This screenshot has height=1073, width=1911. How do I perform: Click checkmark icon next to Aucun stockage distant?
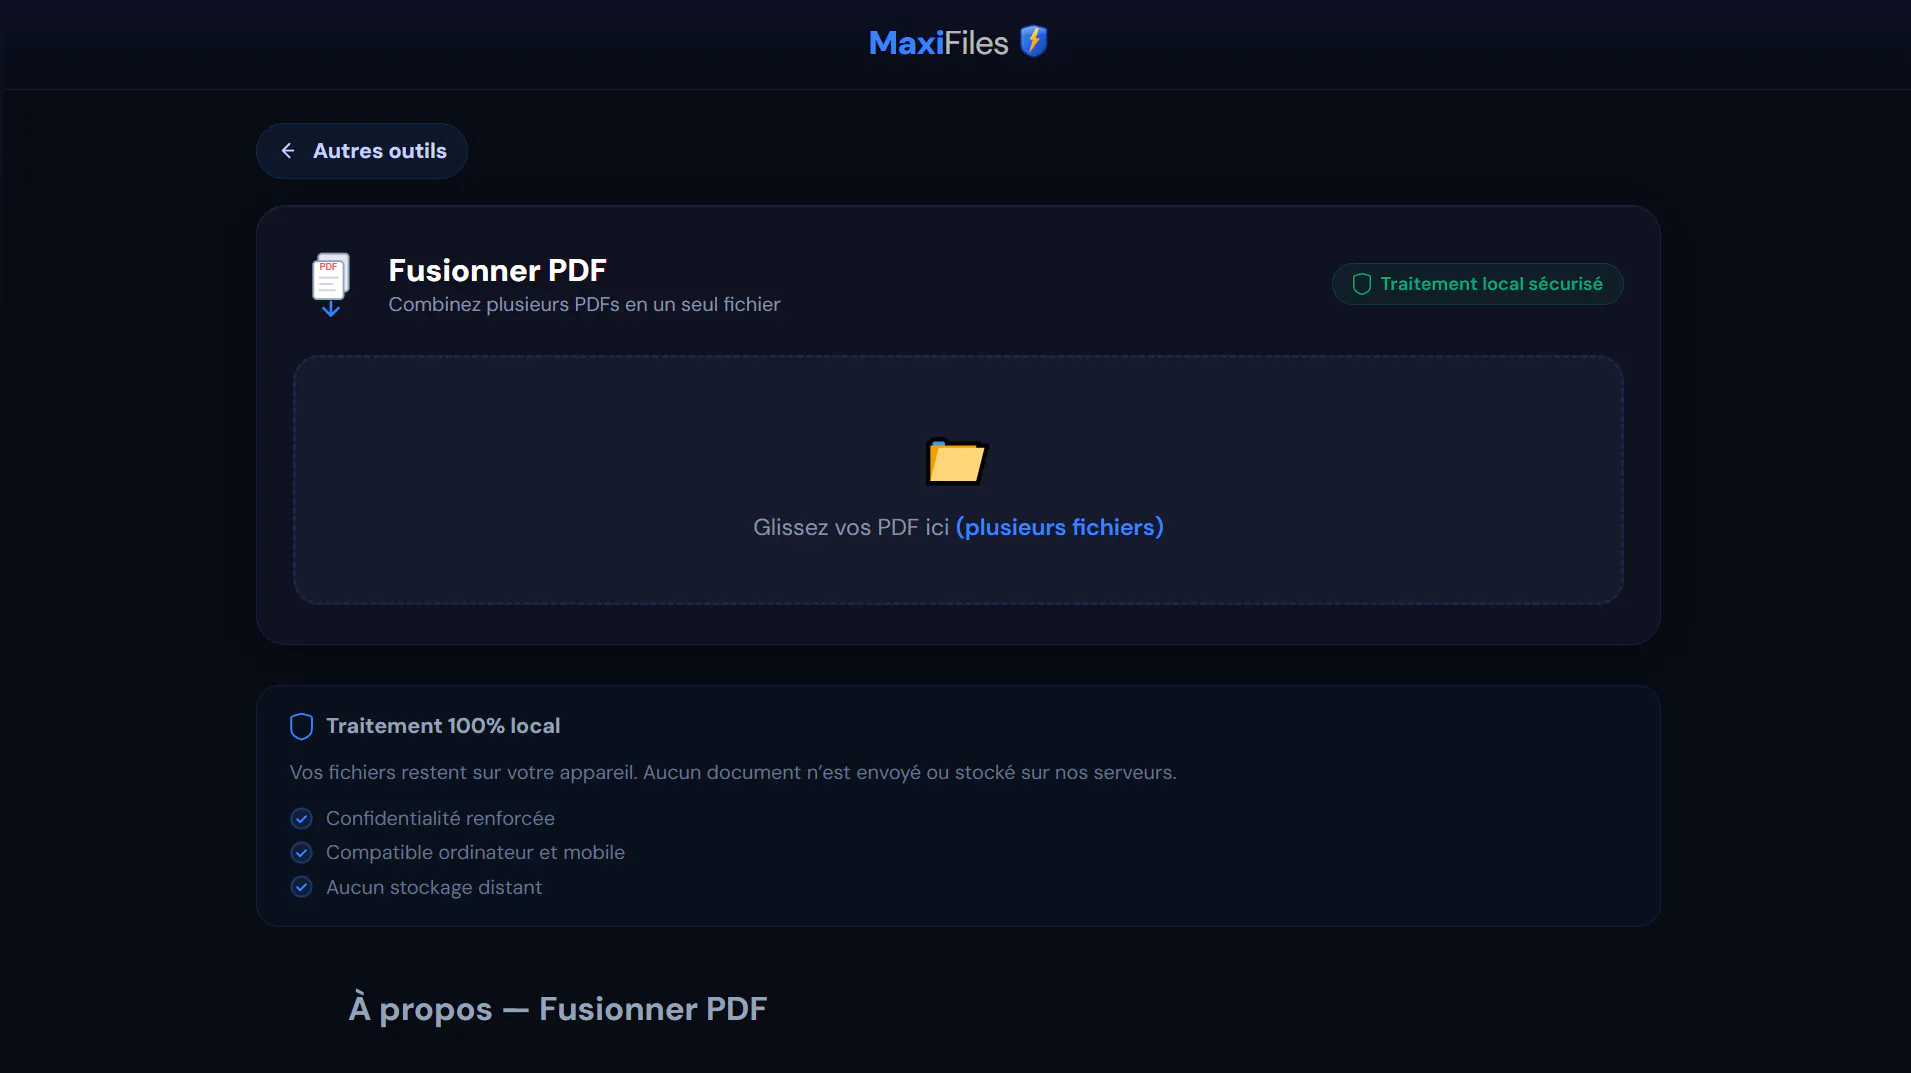[x=301, y=887]
